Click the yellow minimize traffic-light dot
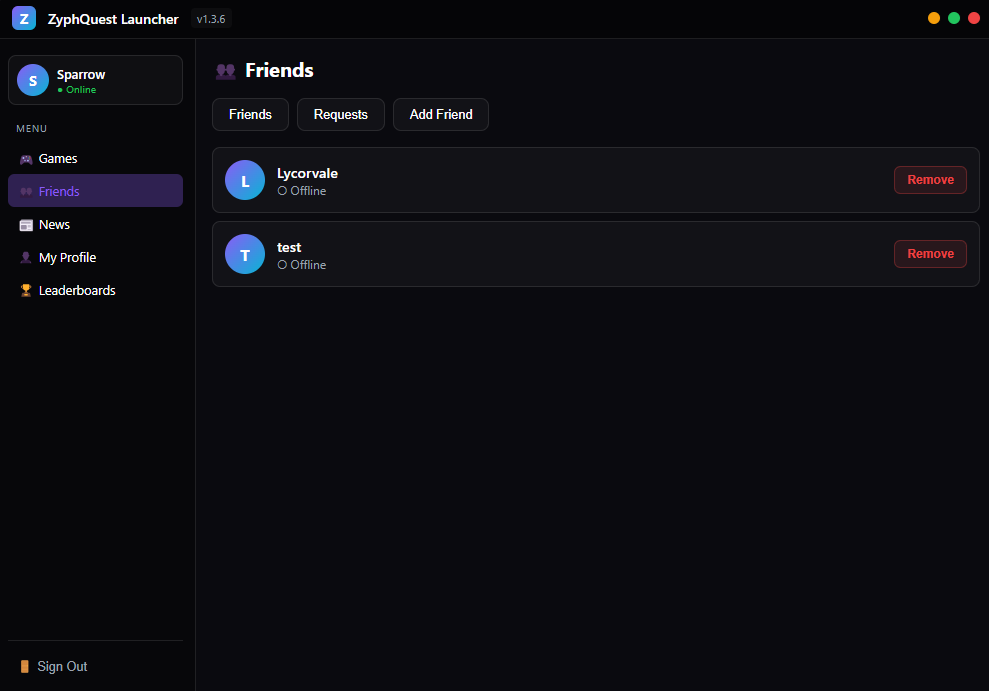The height and width of the screenshot is (691, 989). tap(933, 17)
